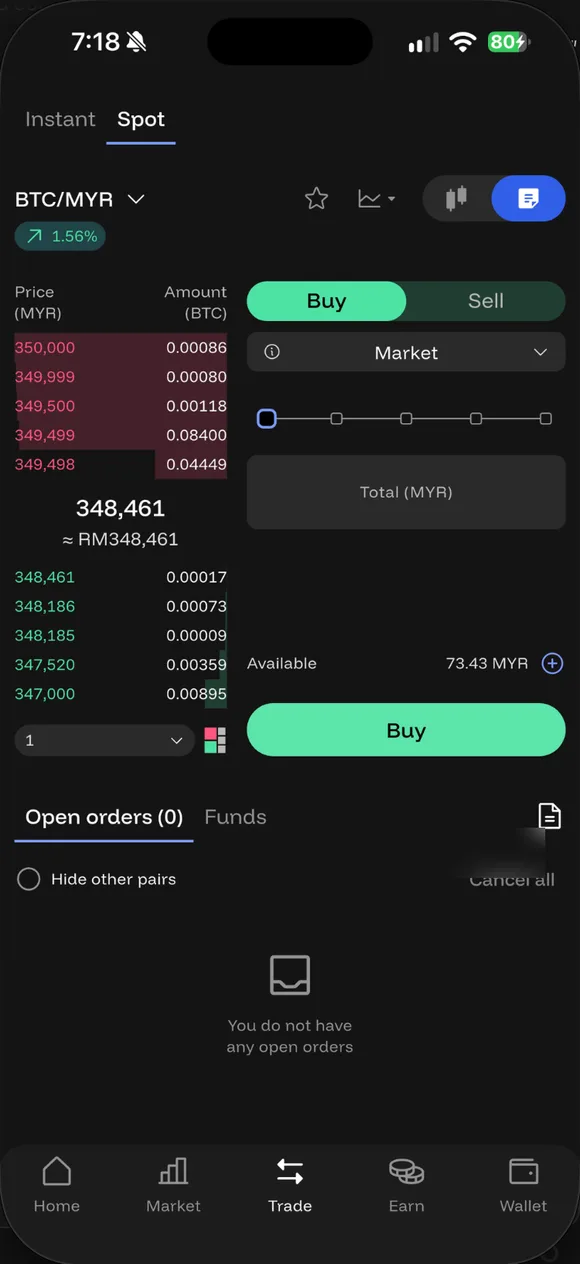Go to Wallet in bottom navigation
The width and height of the screenshot is (580, 1264).
[523, 1185]
